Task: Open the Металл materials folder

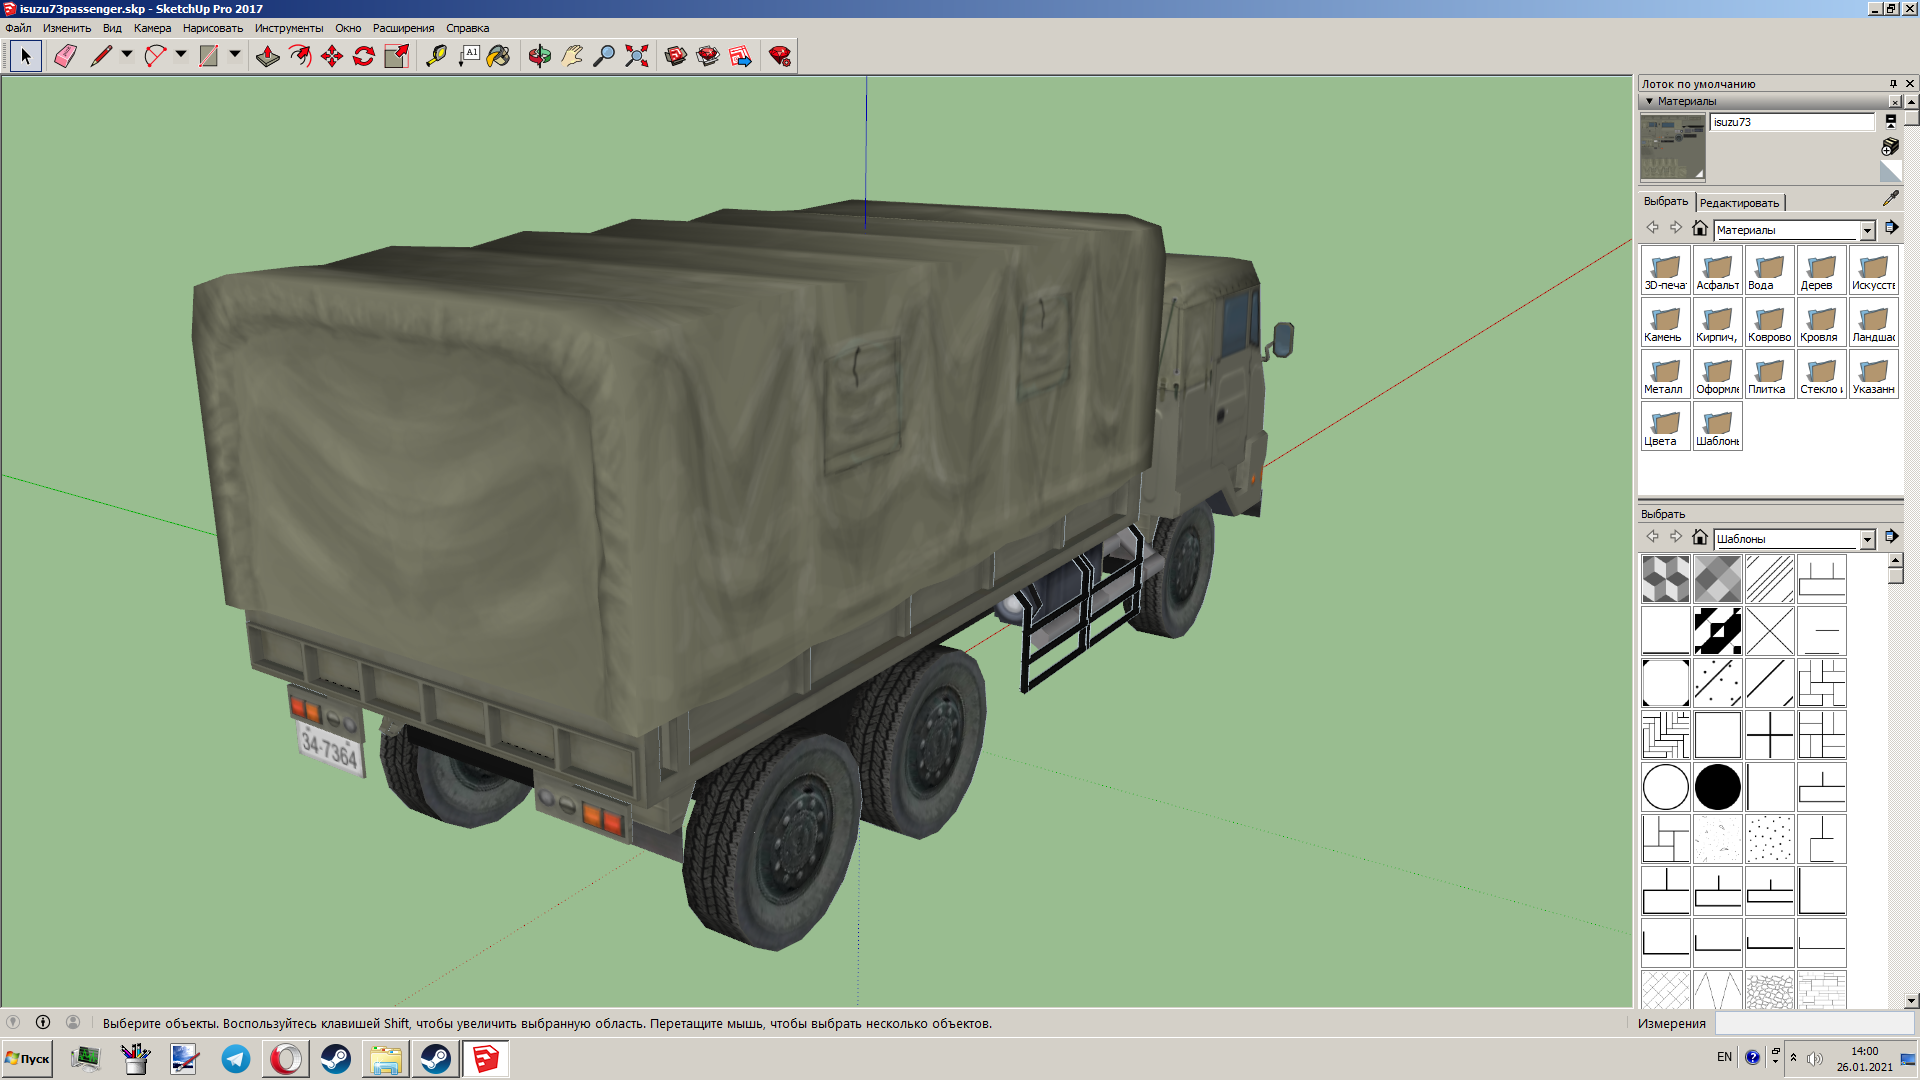Action: tap(1665, 375)
